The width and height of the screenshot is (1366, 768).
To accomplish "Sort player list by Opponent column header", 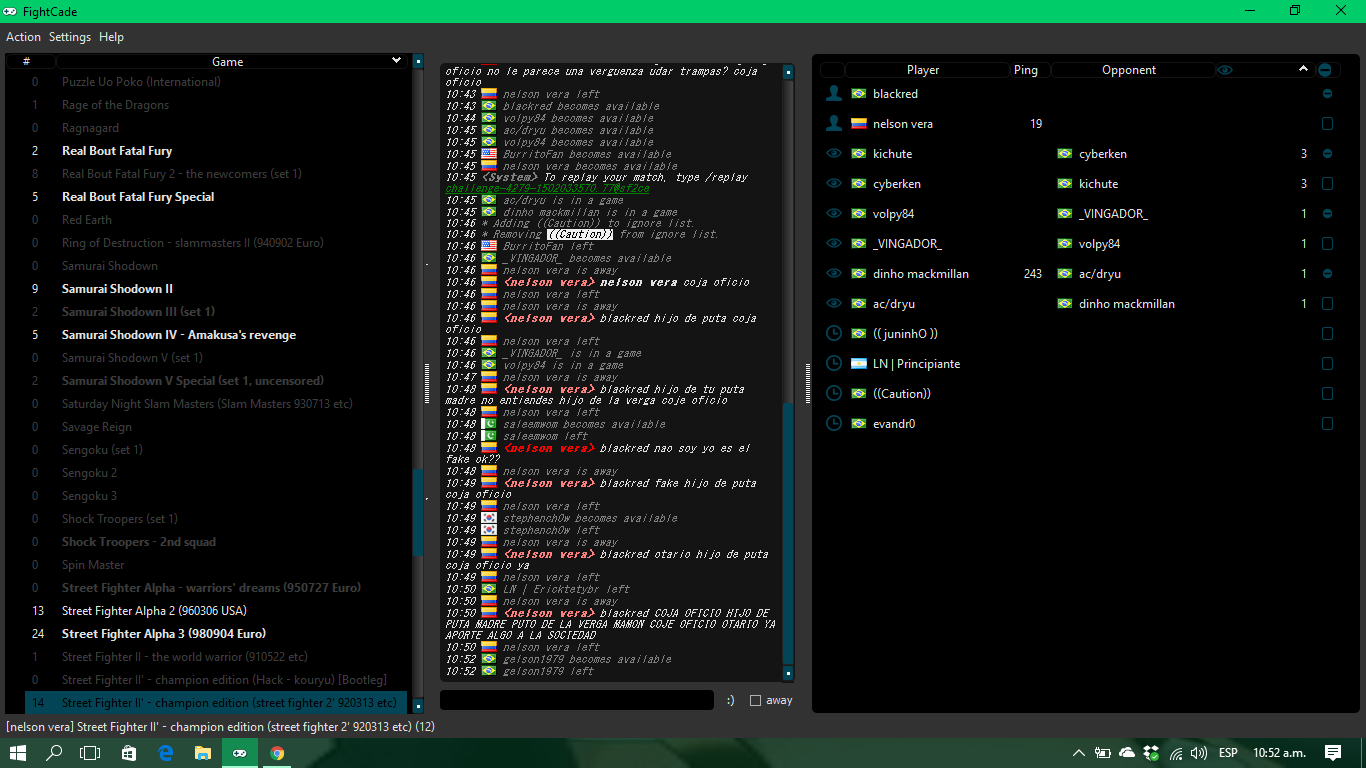I will point(1129,70).
